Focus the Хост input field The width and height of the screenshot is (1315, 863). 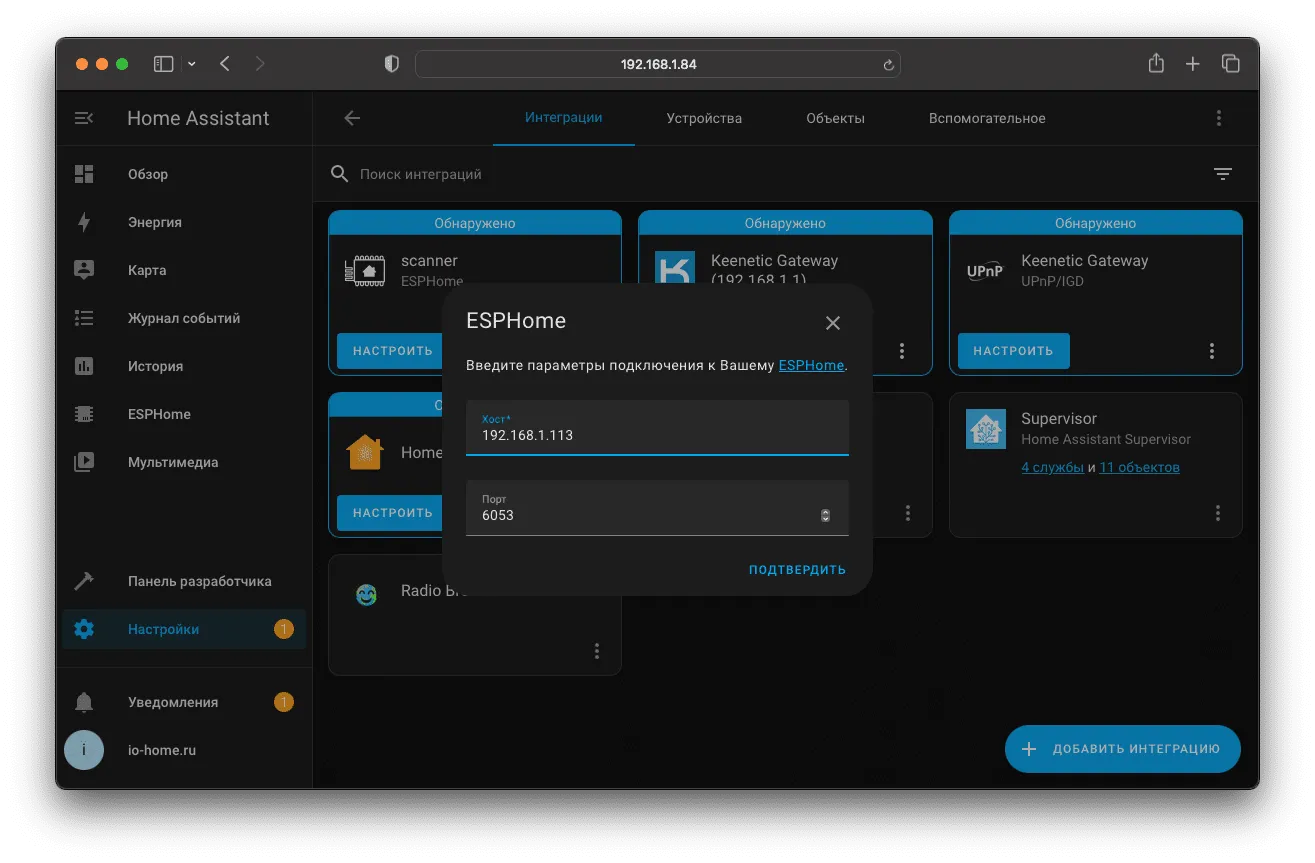click(657, 428)
